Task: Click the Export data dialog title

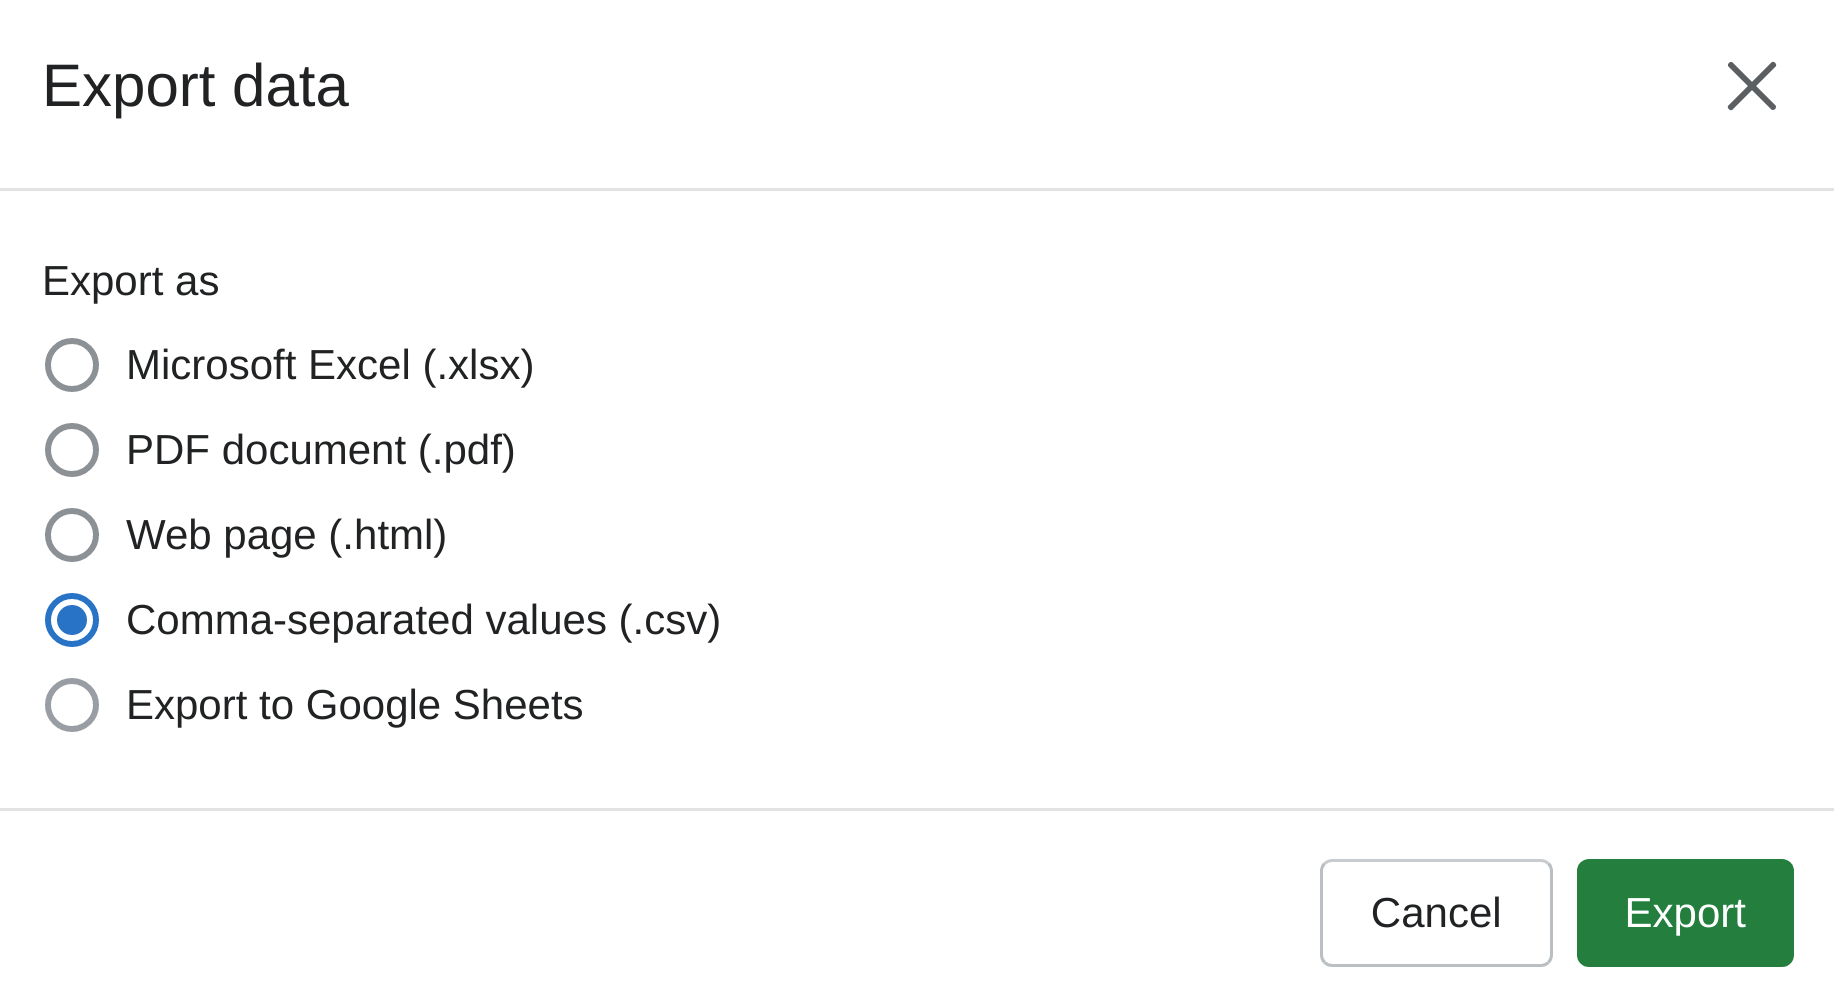Action: pyautogui.click(x=195, y=87)
